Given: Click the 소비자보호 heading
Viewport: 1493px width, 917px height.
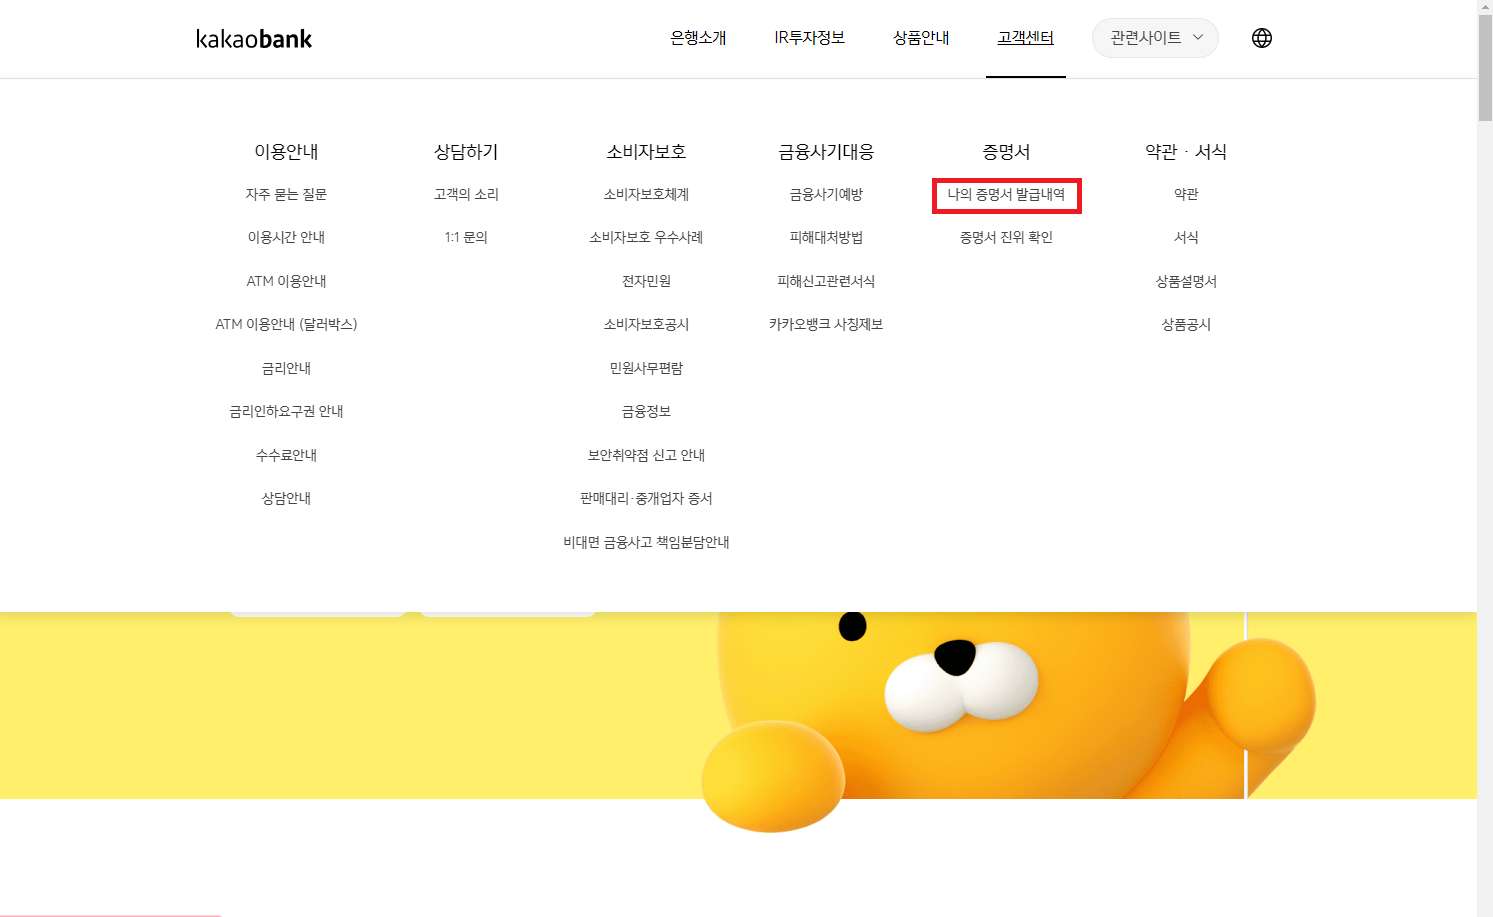Looking at the screenshot, I should [x=646, y=152].
